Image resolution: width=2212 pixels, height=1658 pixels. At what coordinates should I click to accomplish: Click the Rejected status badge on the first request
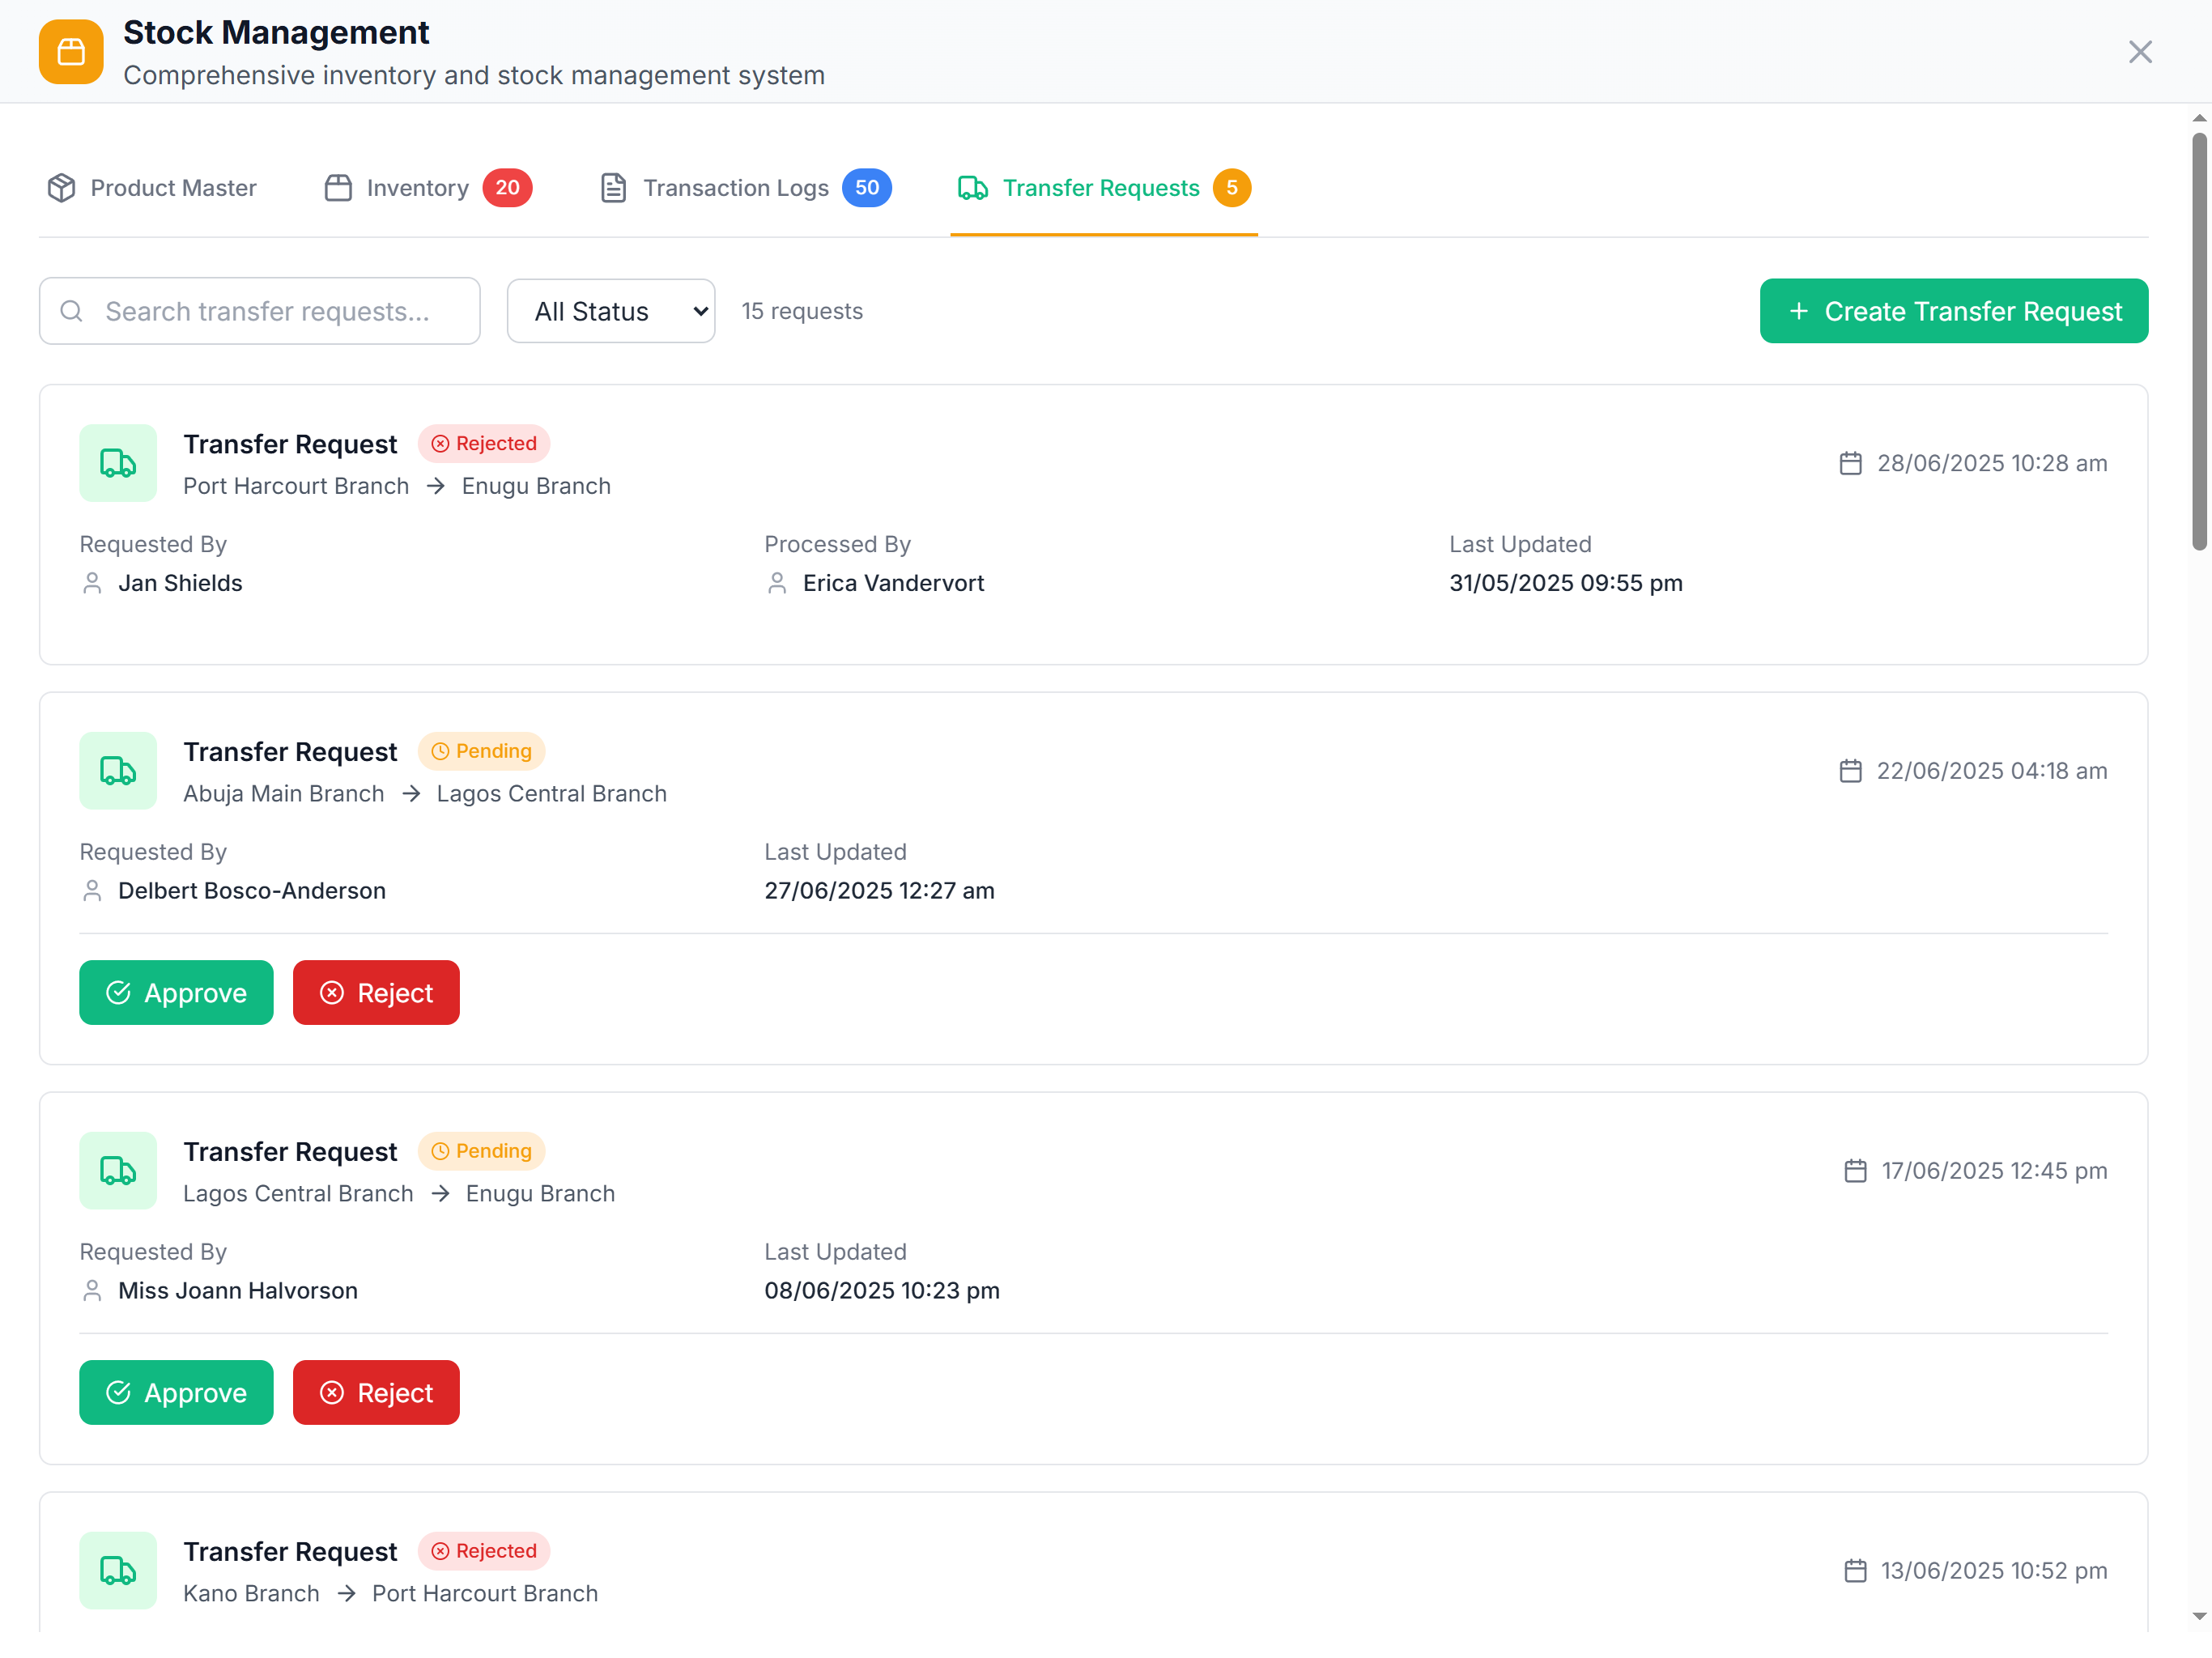(x=484, y=444)
